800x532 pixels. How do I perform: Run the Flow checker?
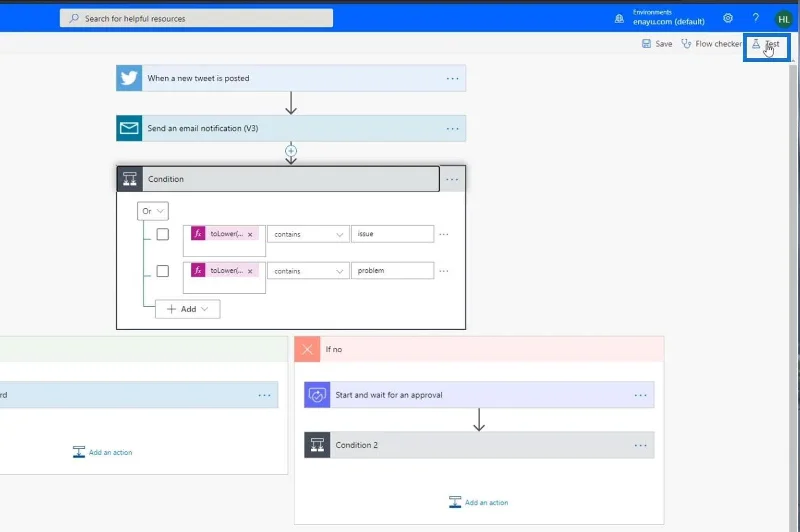711,44
